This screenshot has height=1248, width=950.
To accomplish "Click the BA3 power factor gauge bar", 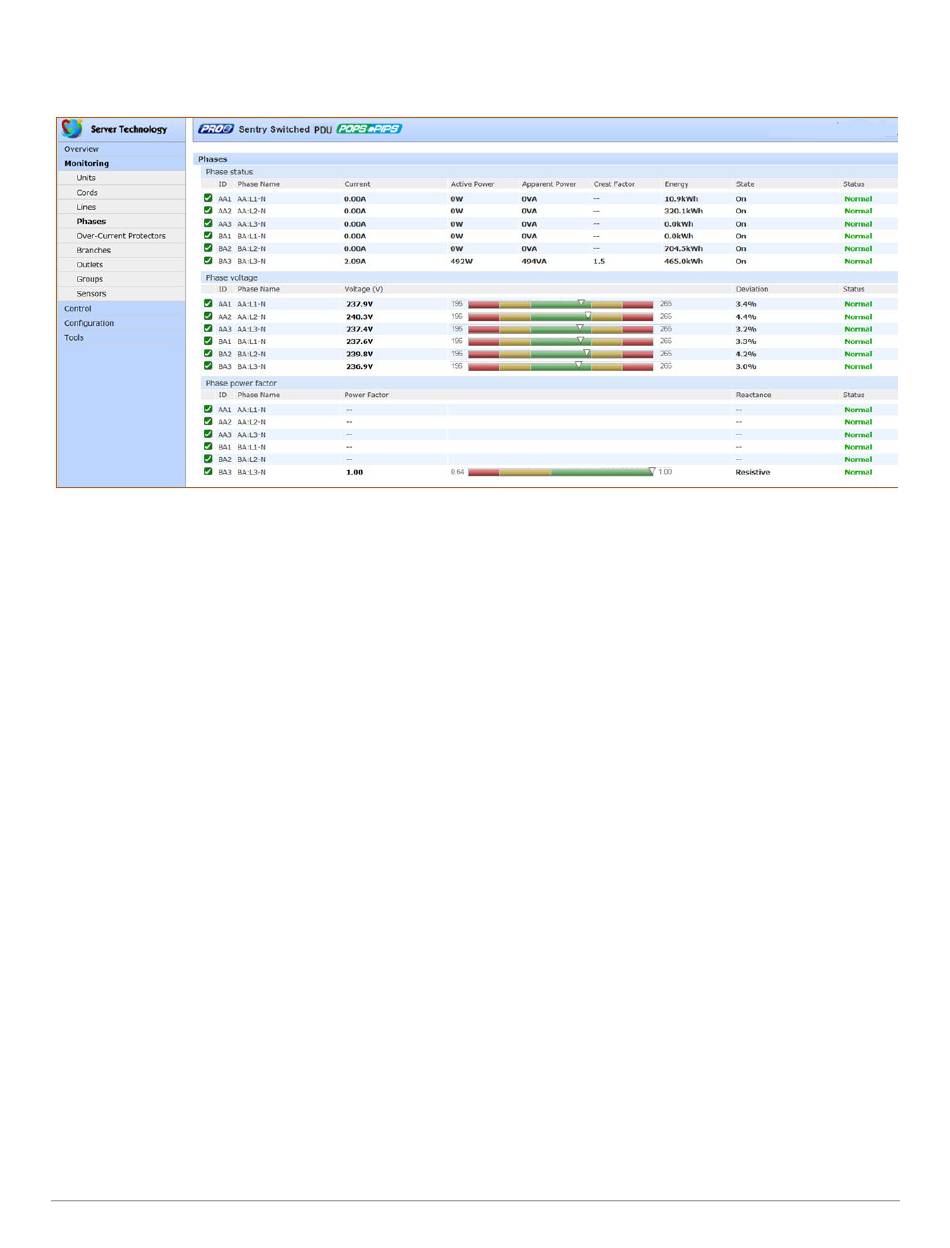I will tap(560, 471).
